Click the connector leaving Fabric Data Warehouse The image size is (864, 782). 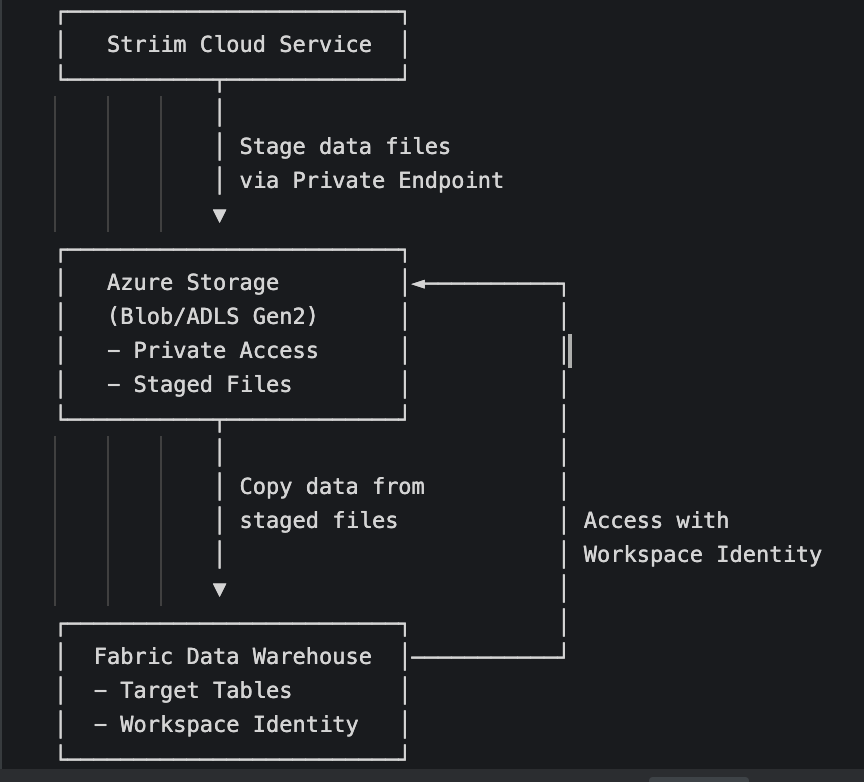click(490, 657)
